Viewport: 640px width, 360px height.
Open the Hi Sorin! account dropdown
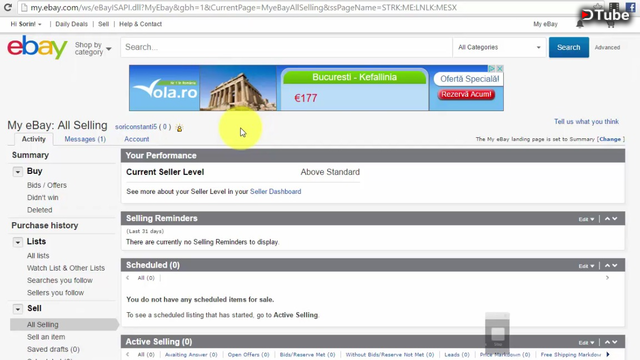(26, 24)
